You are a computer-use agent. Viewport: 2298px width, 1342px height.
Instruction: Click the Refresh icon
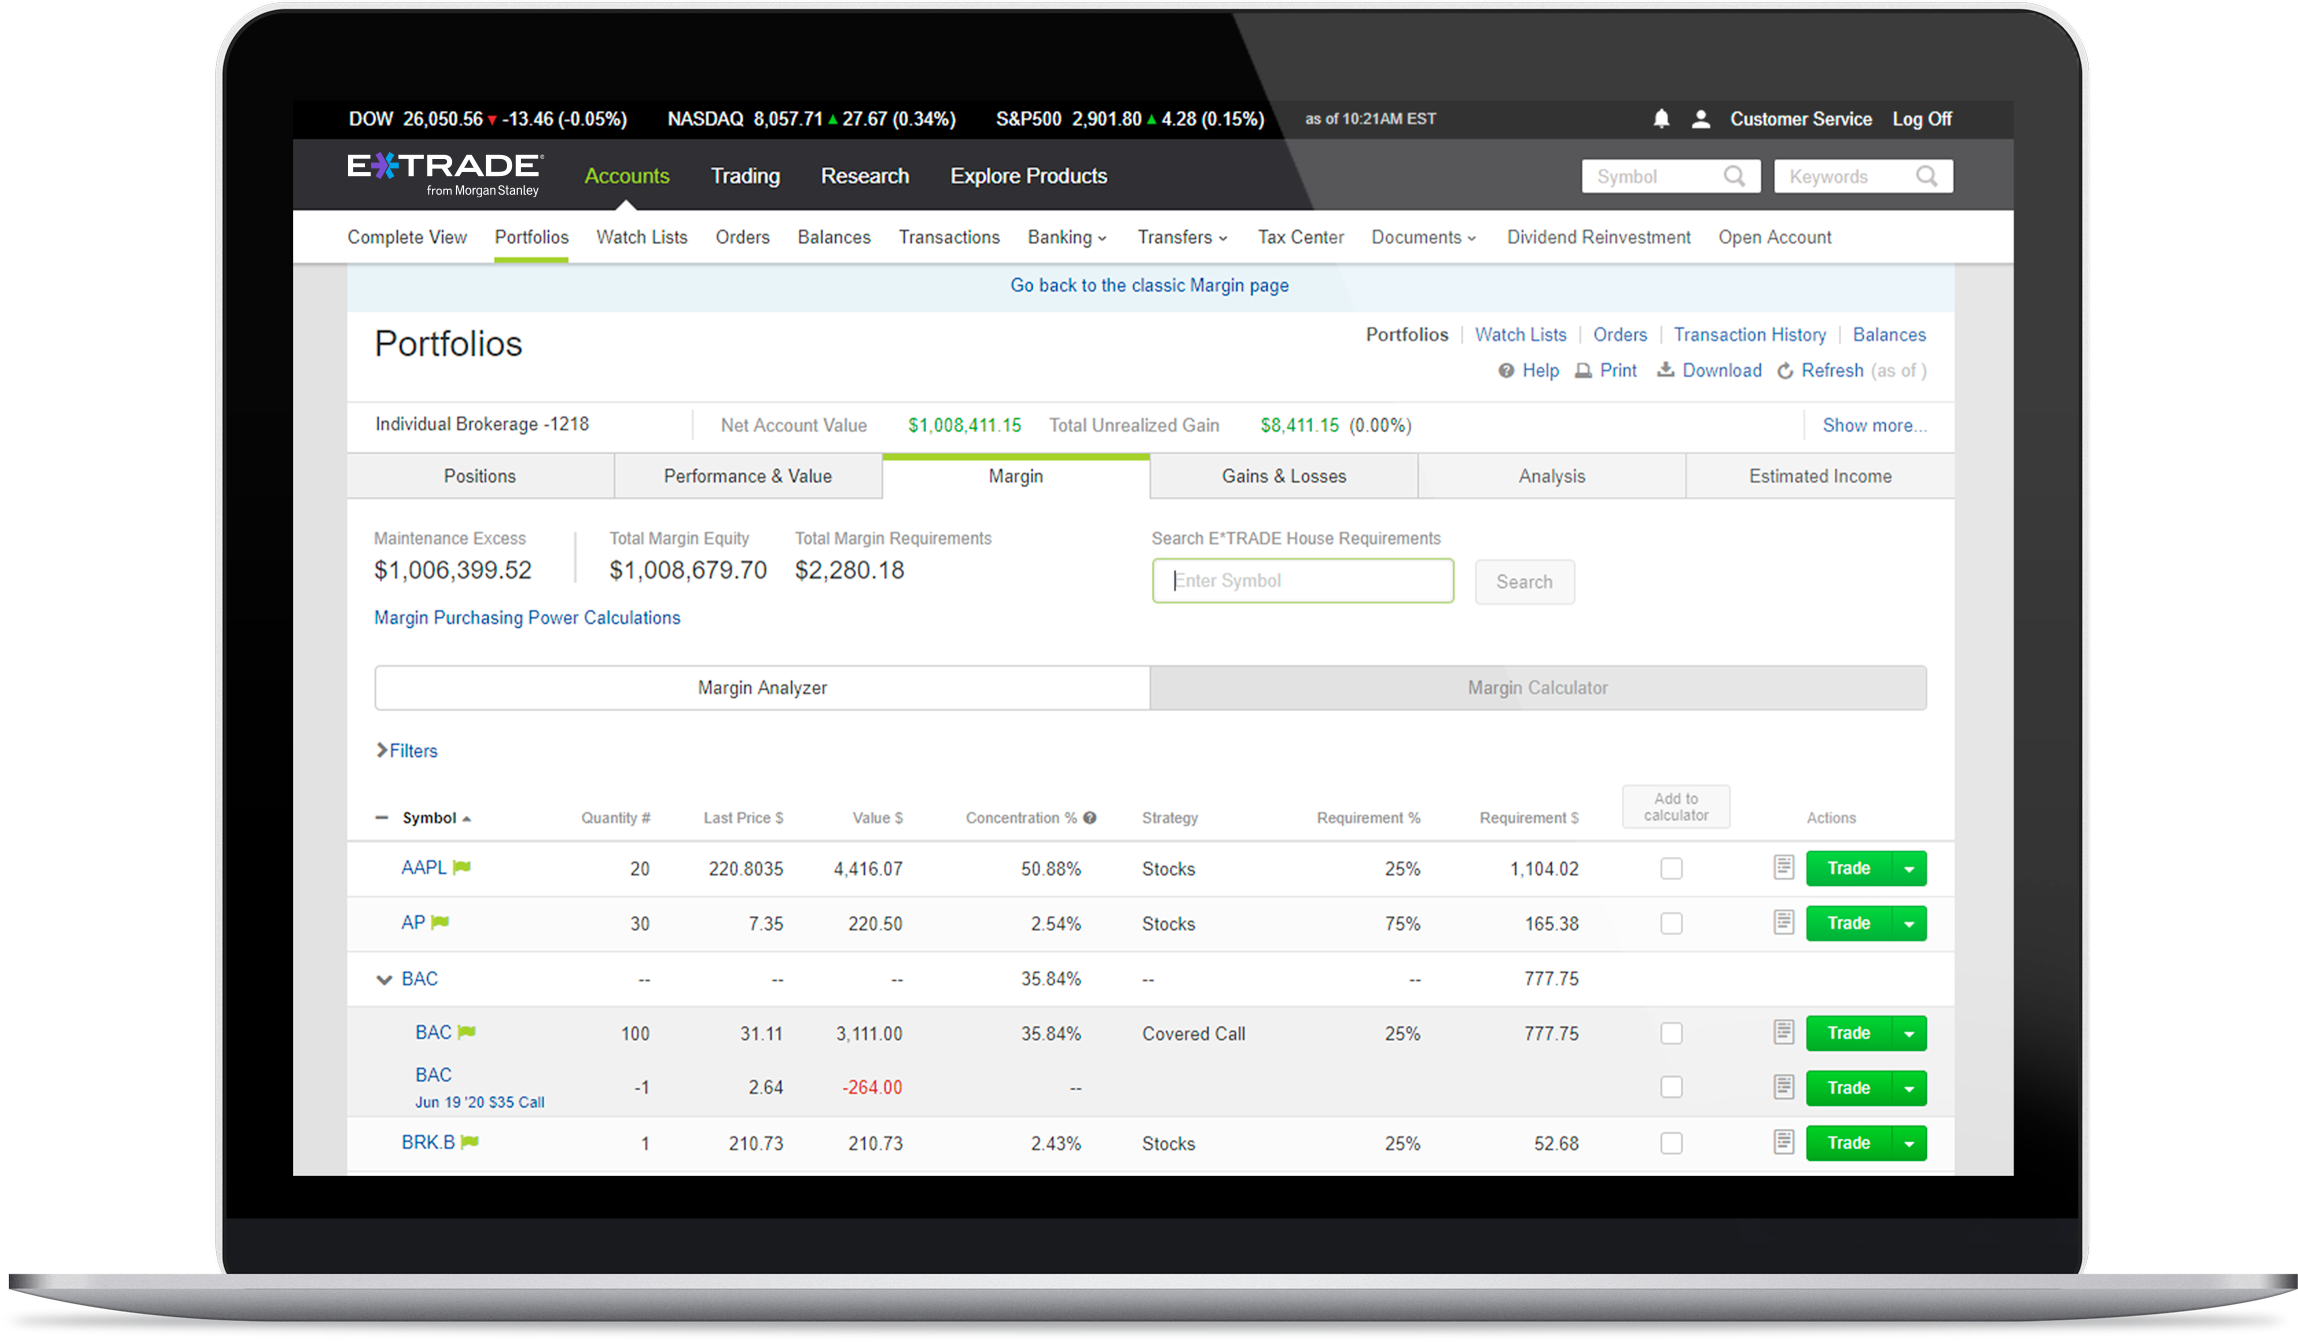[x=1786, y=370]
